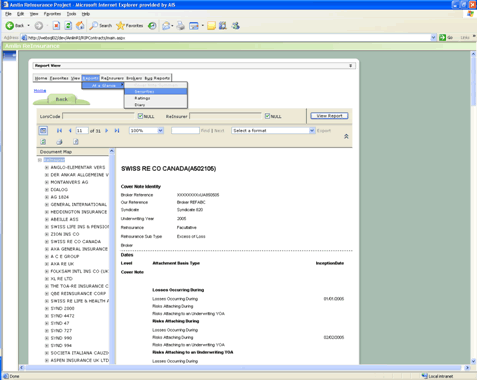Click the Edit page toolbar icon
The image size is (478, 381).
pos(194,26)
